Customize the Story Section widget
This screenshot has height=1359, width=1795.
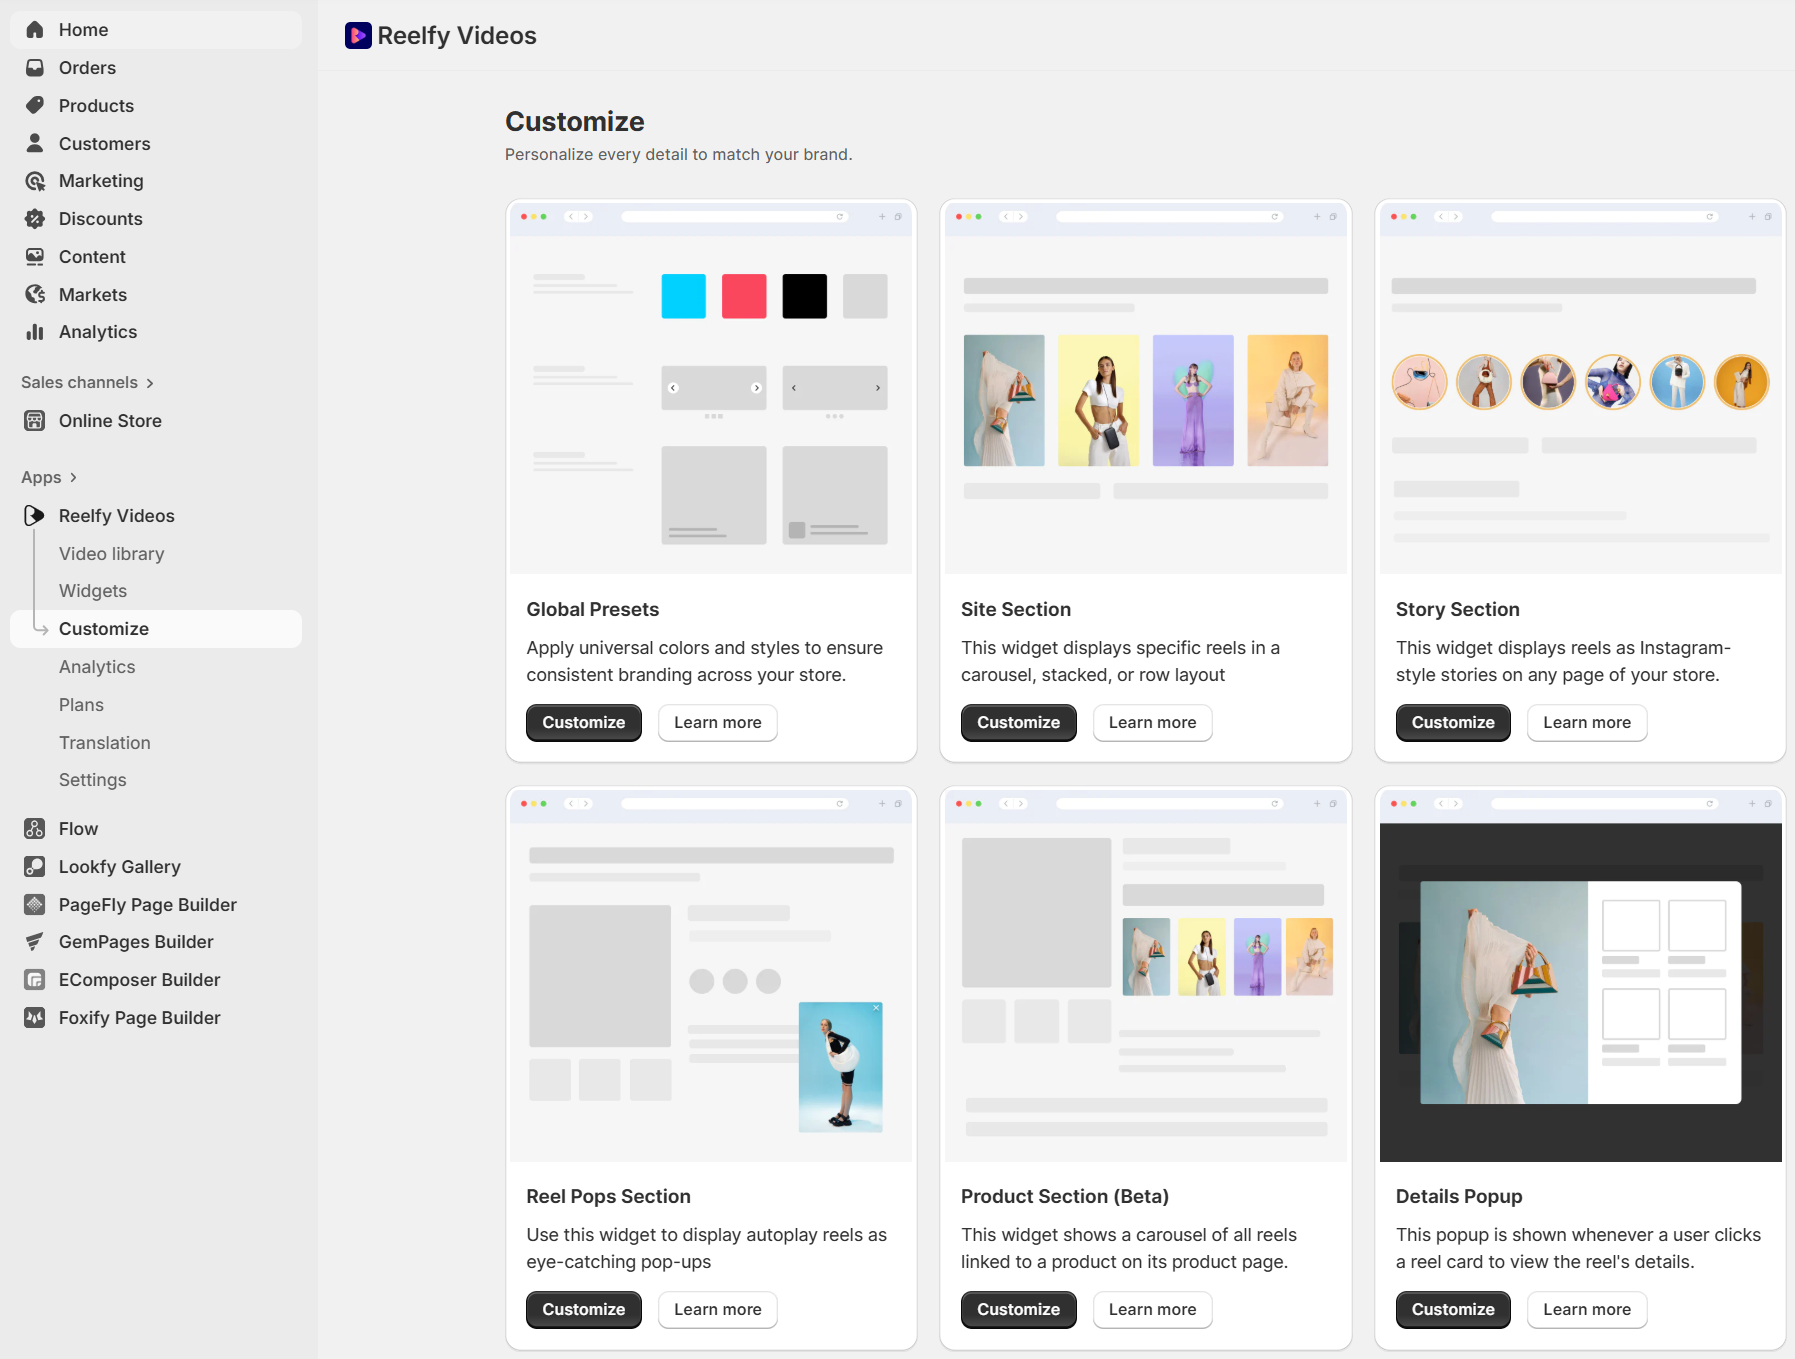(1453, 723)
